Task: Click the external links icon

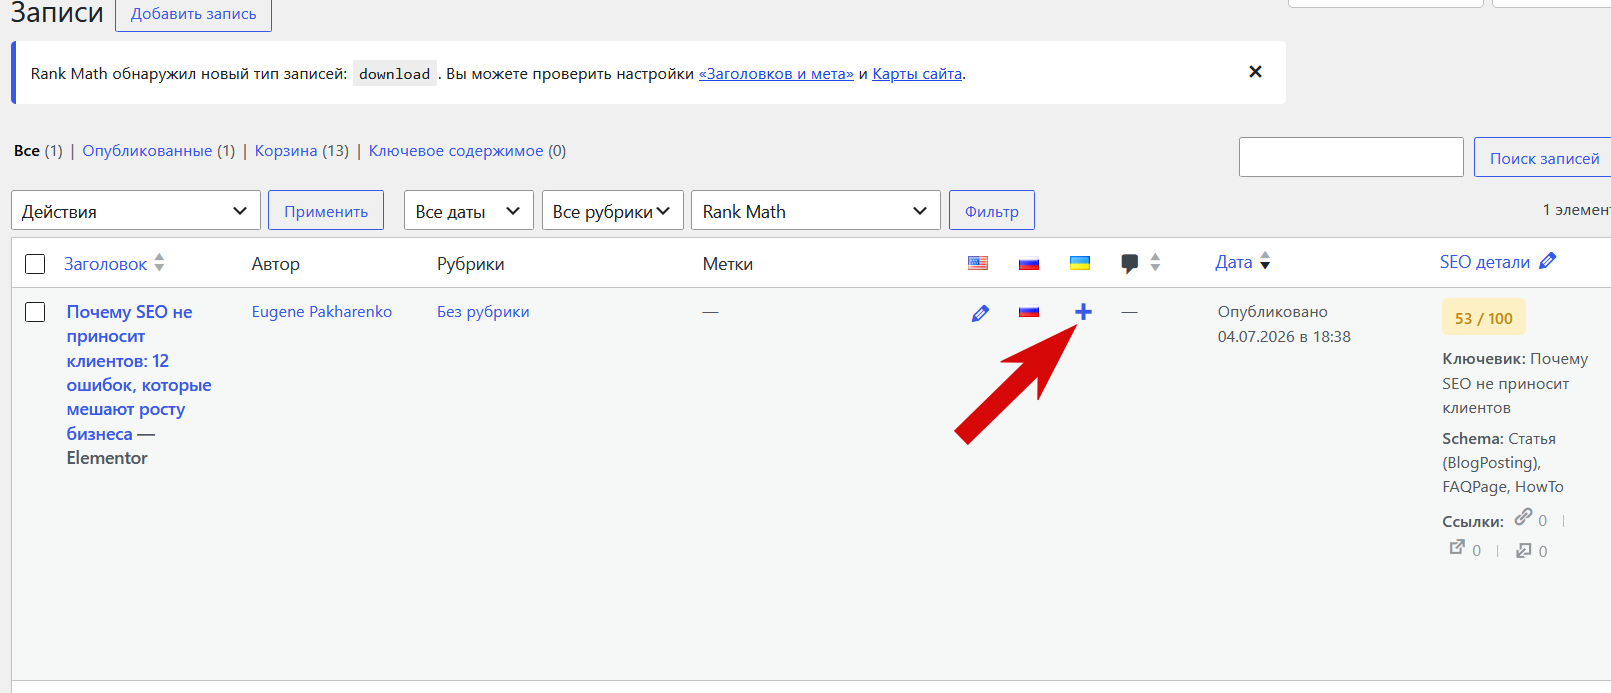Action: click(x=1457, y=548)
